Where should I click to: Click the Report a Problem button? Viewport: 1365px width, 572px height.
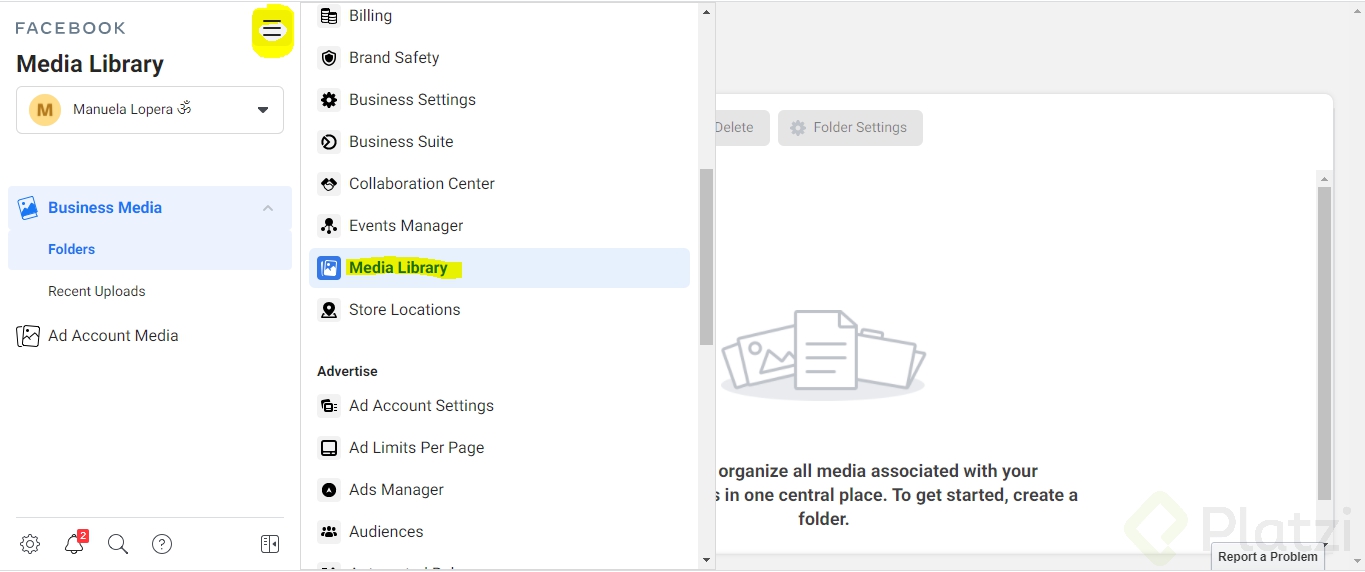[1268, 557]
